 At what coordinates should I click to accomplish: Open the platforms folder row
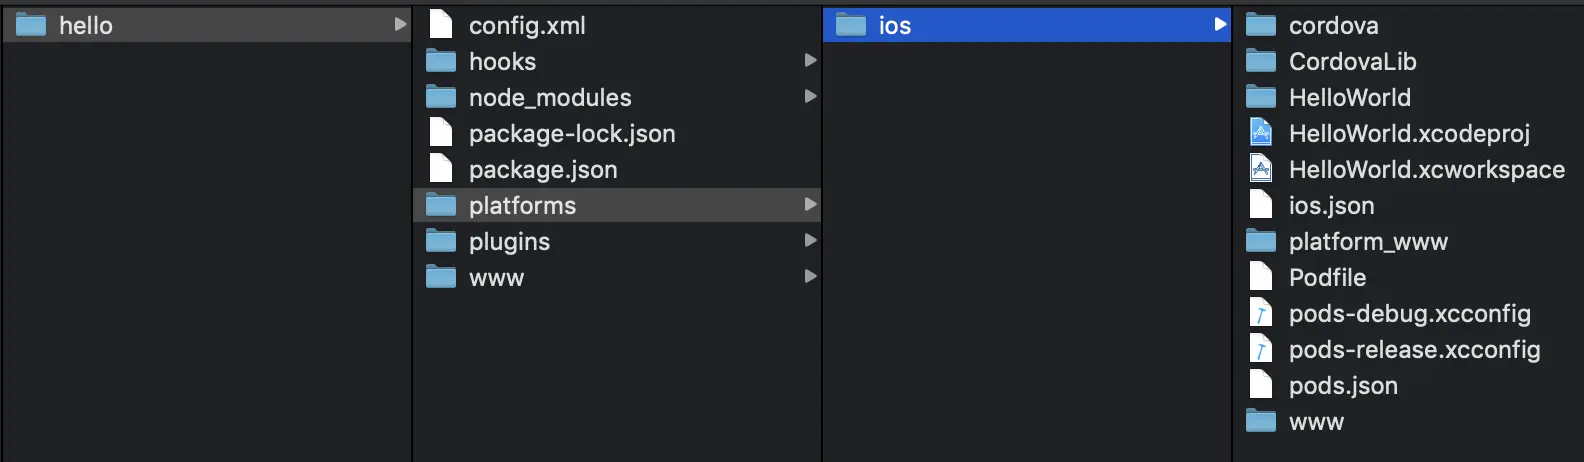pyautogui.click(x=617, y=205)
